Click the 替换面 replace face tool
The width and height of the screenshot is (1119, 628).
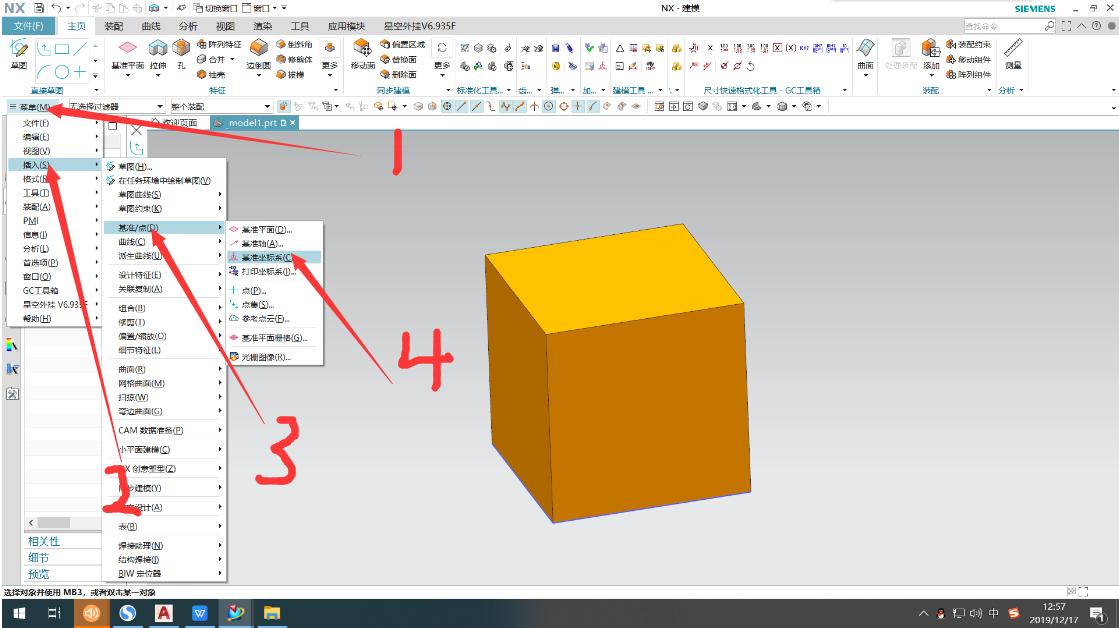click(398, 59)
